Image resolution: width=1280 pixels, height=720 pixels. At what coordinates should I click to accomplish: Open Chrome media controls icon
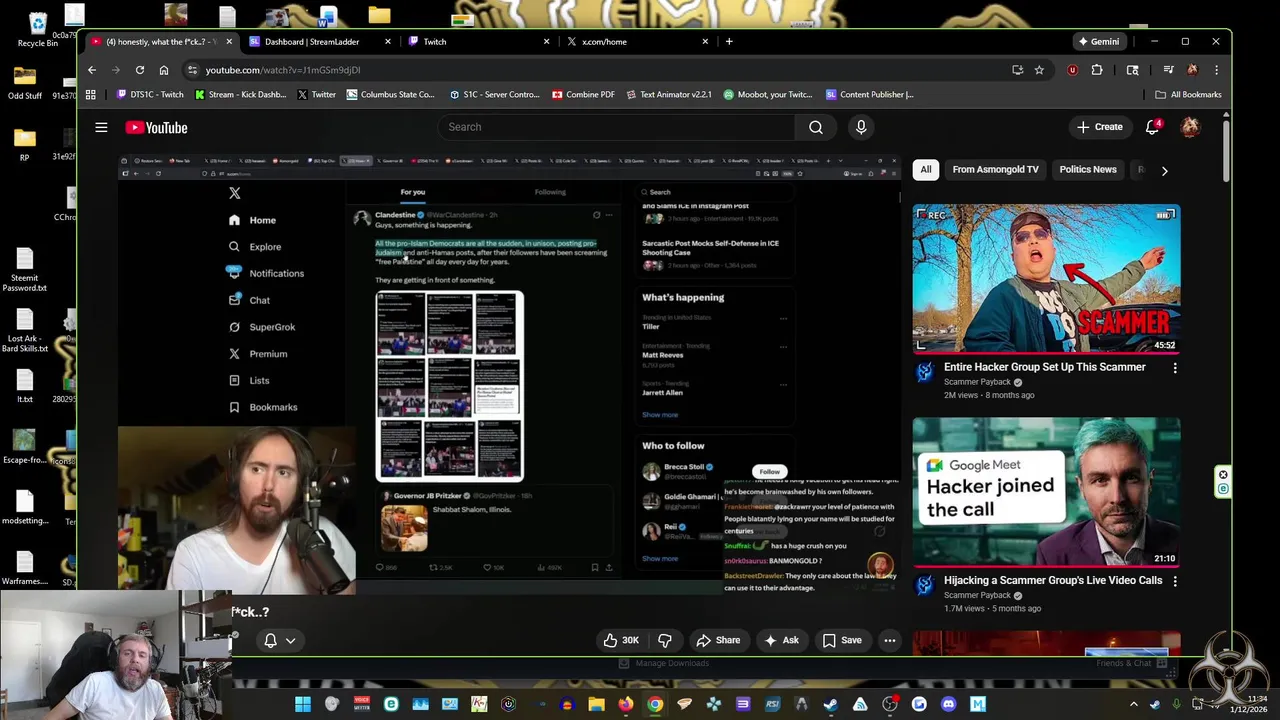tap(1168, 70)
